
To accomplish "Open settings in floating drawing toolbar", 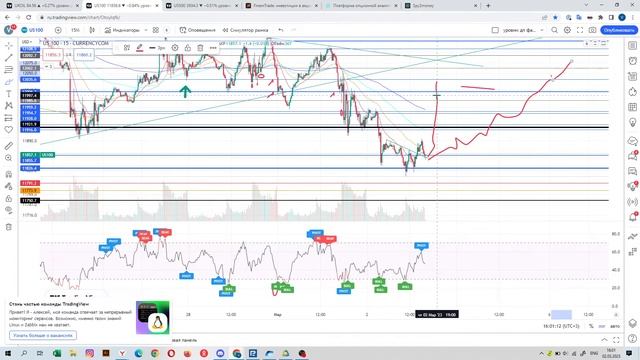I will click(175, 48).
